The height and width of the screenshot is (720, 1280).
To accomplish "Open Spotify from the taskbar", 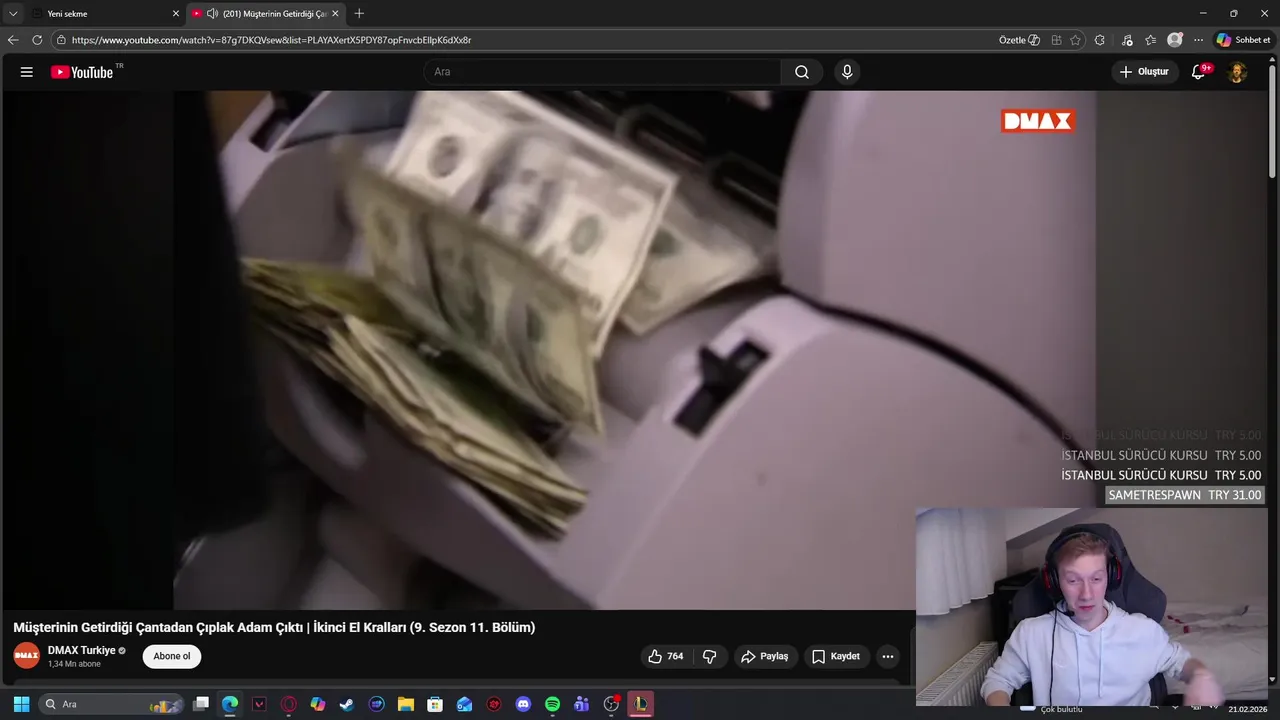I will [x=552, y=704].
